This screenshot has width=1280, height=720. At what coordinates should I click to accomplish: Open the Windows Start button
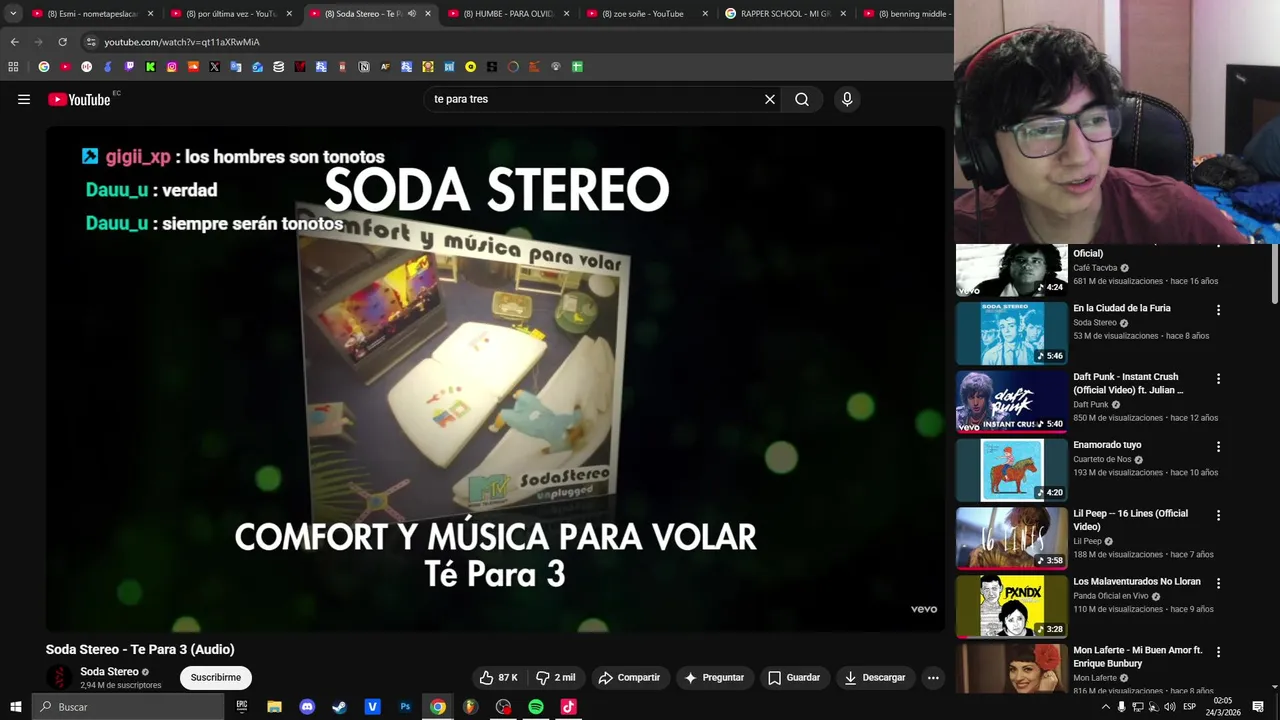pyautogui.click(x=15, y=707)
